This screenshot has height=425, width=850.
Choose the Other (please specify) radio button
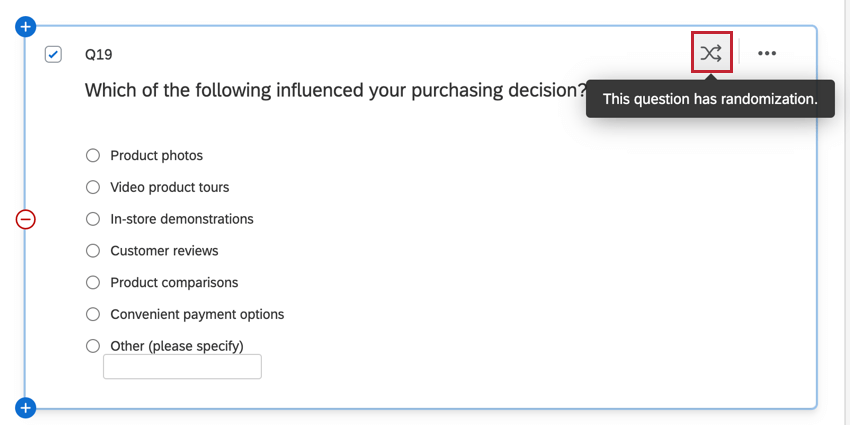click(93, 346)
